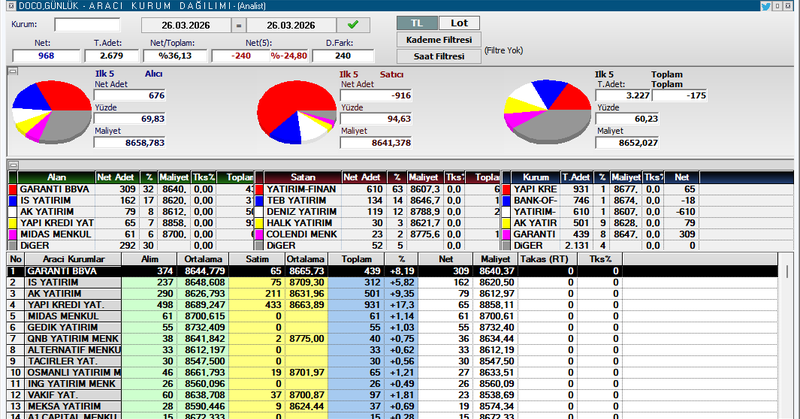Image resolution: width=800 pixels, height=419 pixels.
Task: Open Kademe Filtresi
Action: 439,40
